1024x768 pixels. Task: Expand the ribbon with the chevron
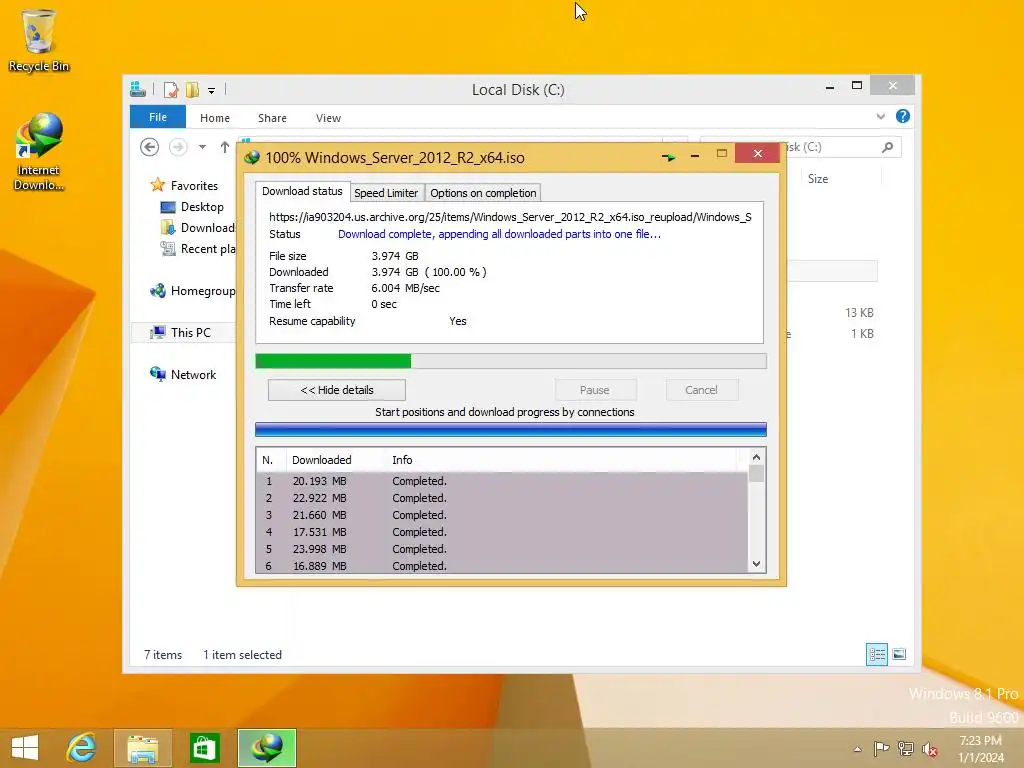[881, 116]
